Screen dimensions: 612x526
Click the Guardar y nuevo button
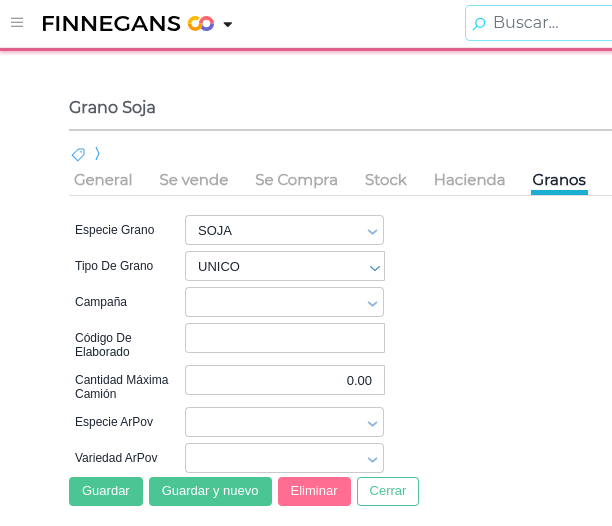[210, 491]
